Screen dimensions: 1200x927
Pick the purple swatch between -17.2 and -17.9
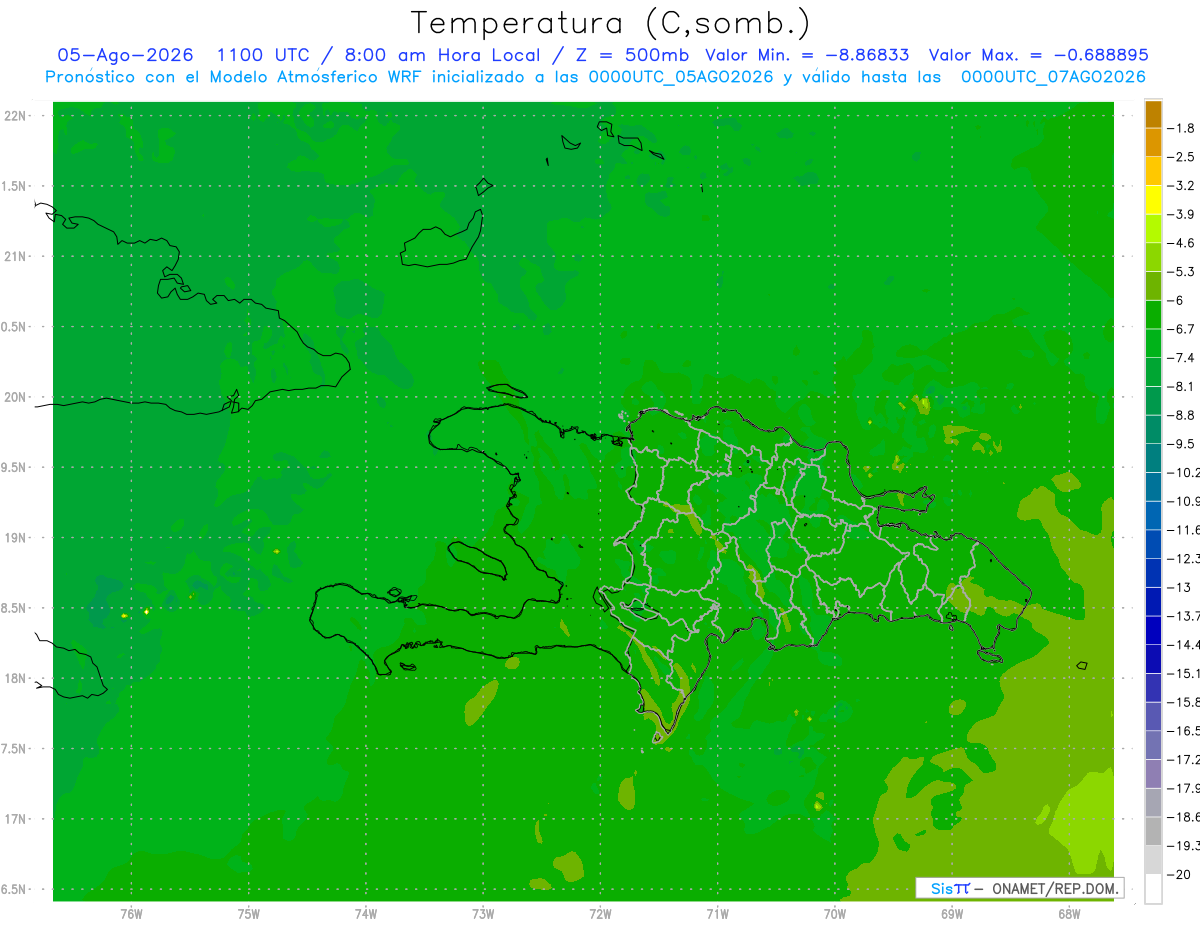[1153, 774]
